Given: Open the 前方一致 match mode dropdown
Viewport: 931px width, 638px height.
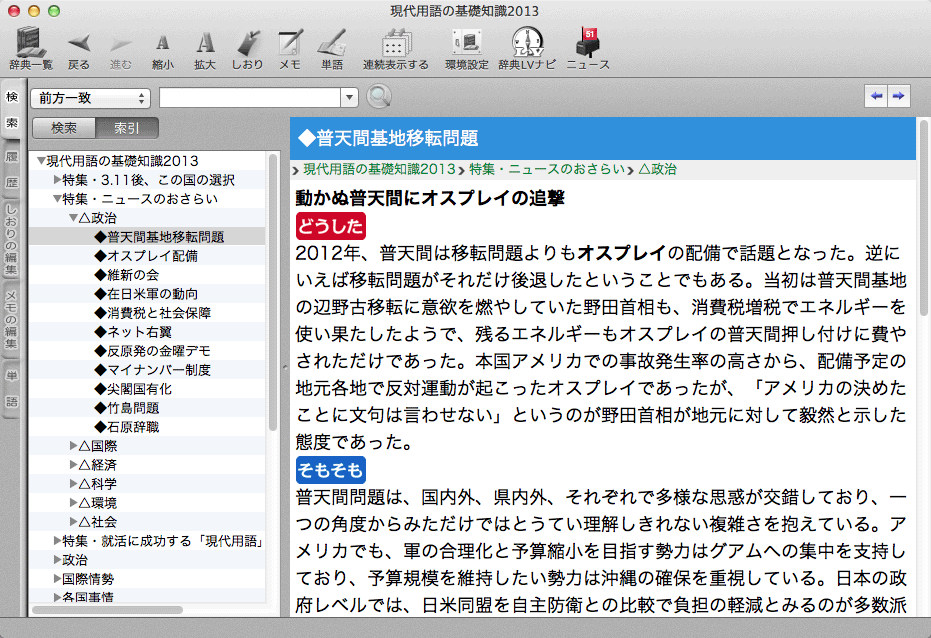Looking at the screenshot, I should pos(91,97).
